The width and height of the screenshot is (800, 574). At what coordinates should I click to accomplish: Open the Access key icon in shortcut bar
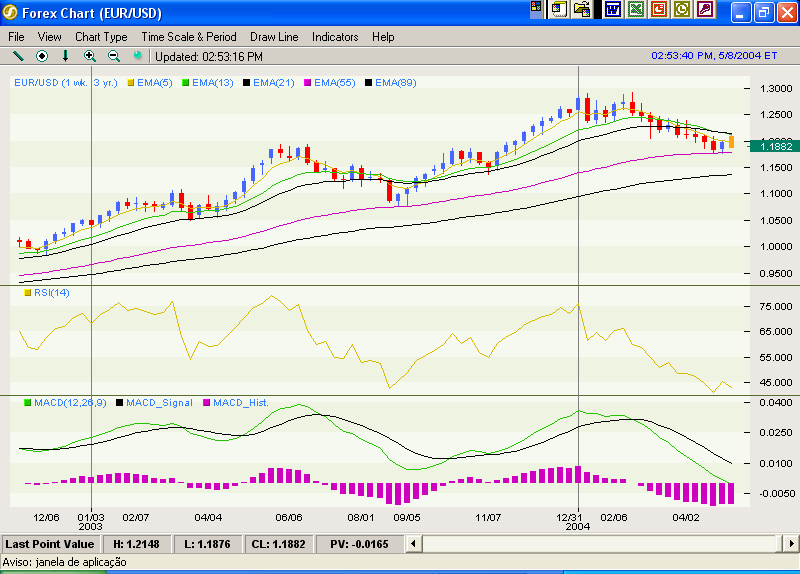point(705,10)
